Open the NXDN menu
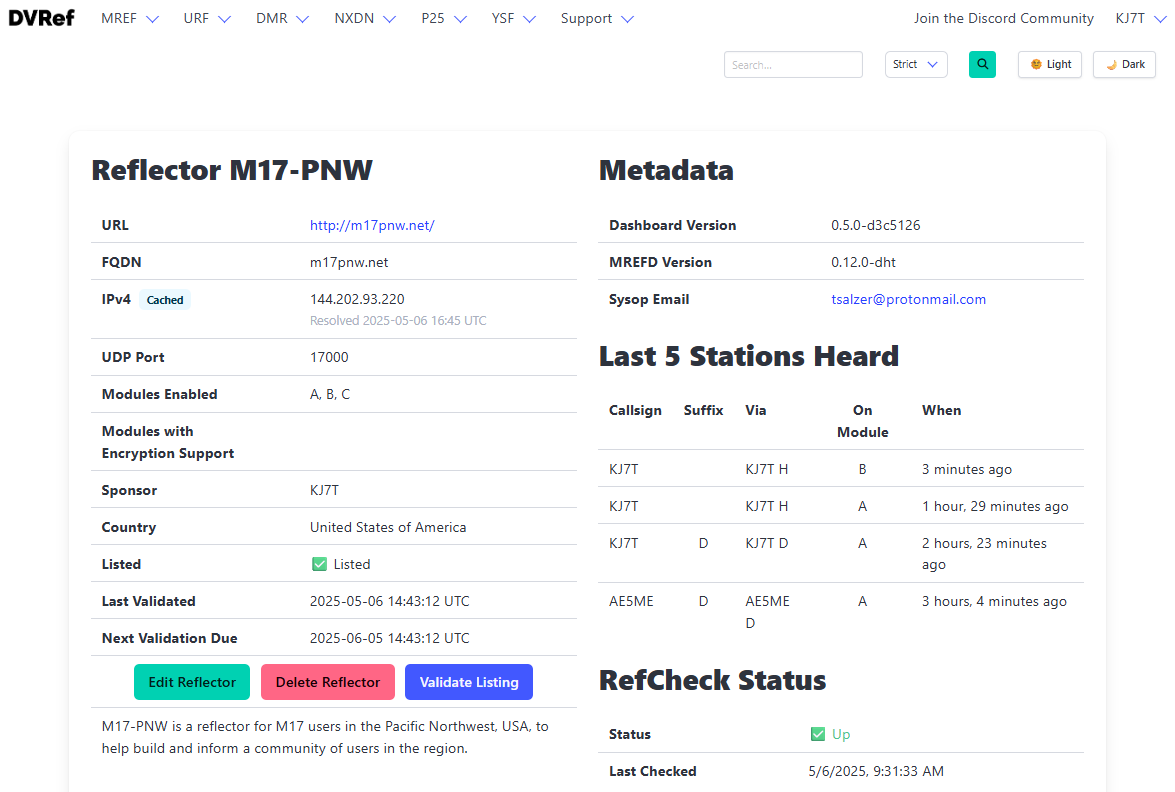The image size is (1175, 792). [365, 19]
